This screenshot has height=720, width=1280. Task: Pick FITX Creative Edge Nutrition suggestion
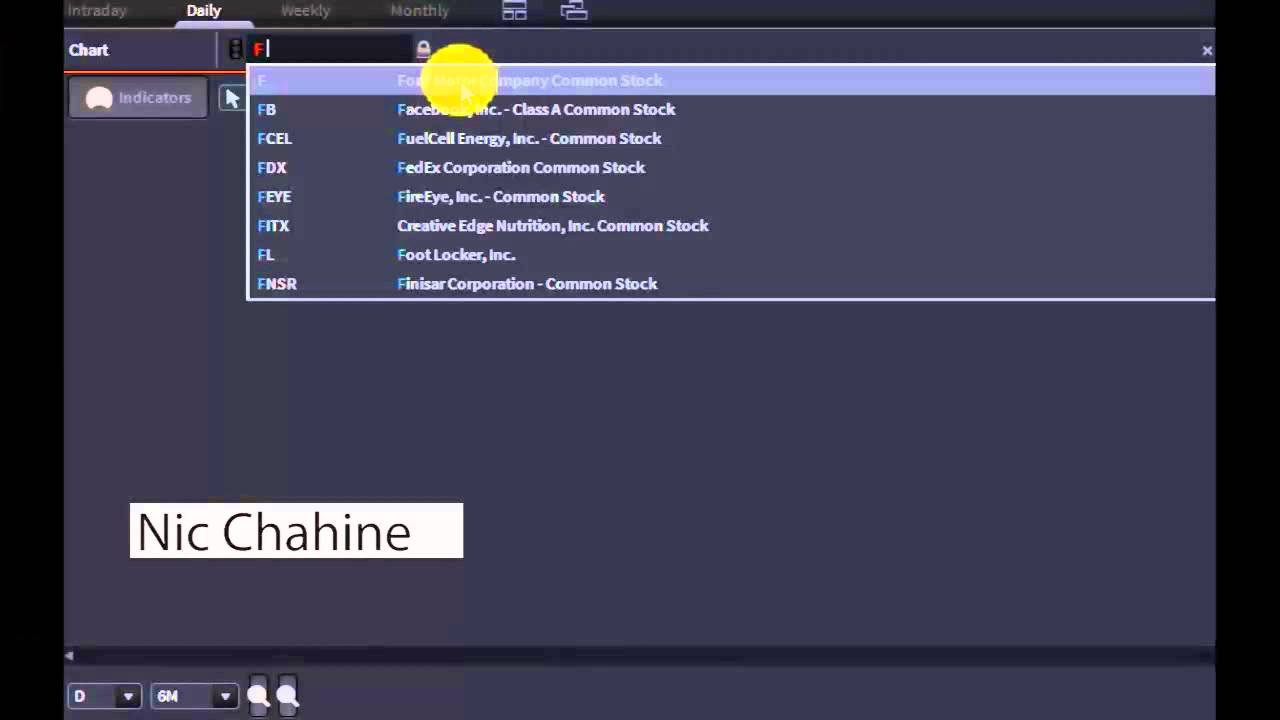[x=731, y=225]
